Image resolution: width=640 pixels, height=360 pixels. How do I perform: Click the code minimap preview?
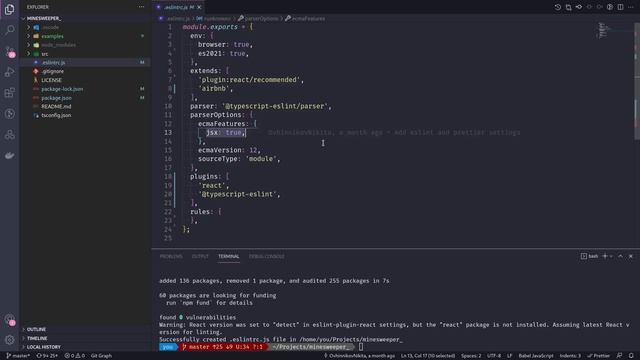(603, 30)
